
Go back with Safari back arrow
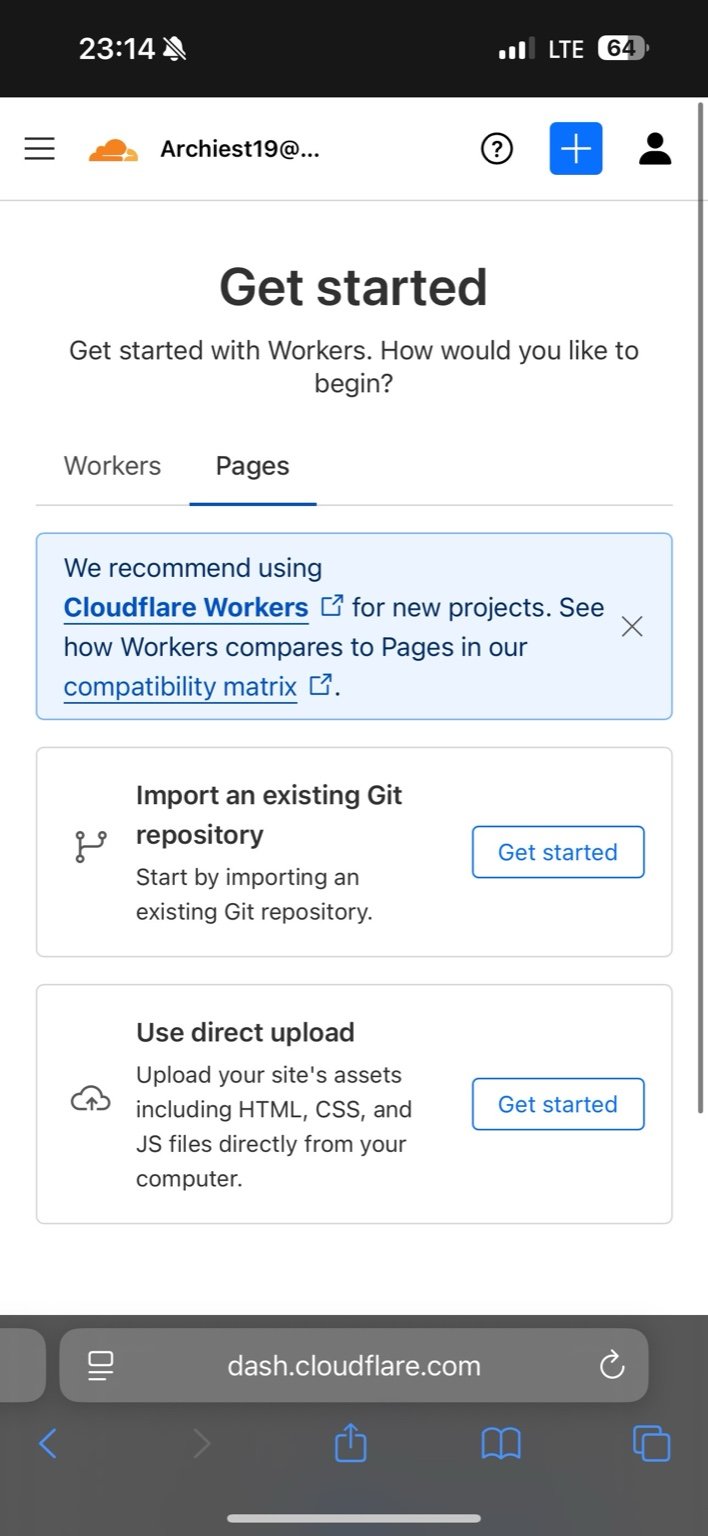(47, 1443)
